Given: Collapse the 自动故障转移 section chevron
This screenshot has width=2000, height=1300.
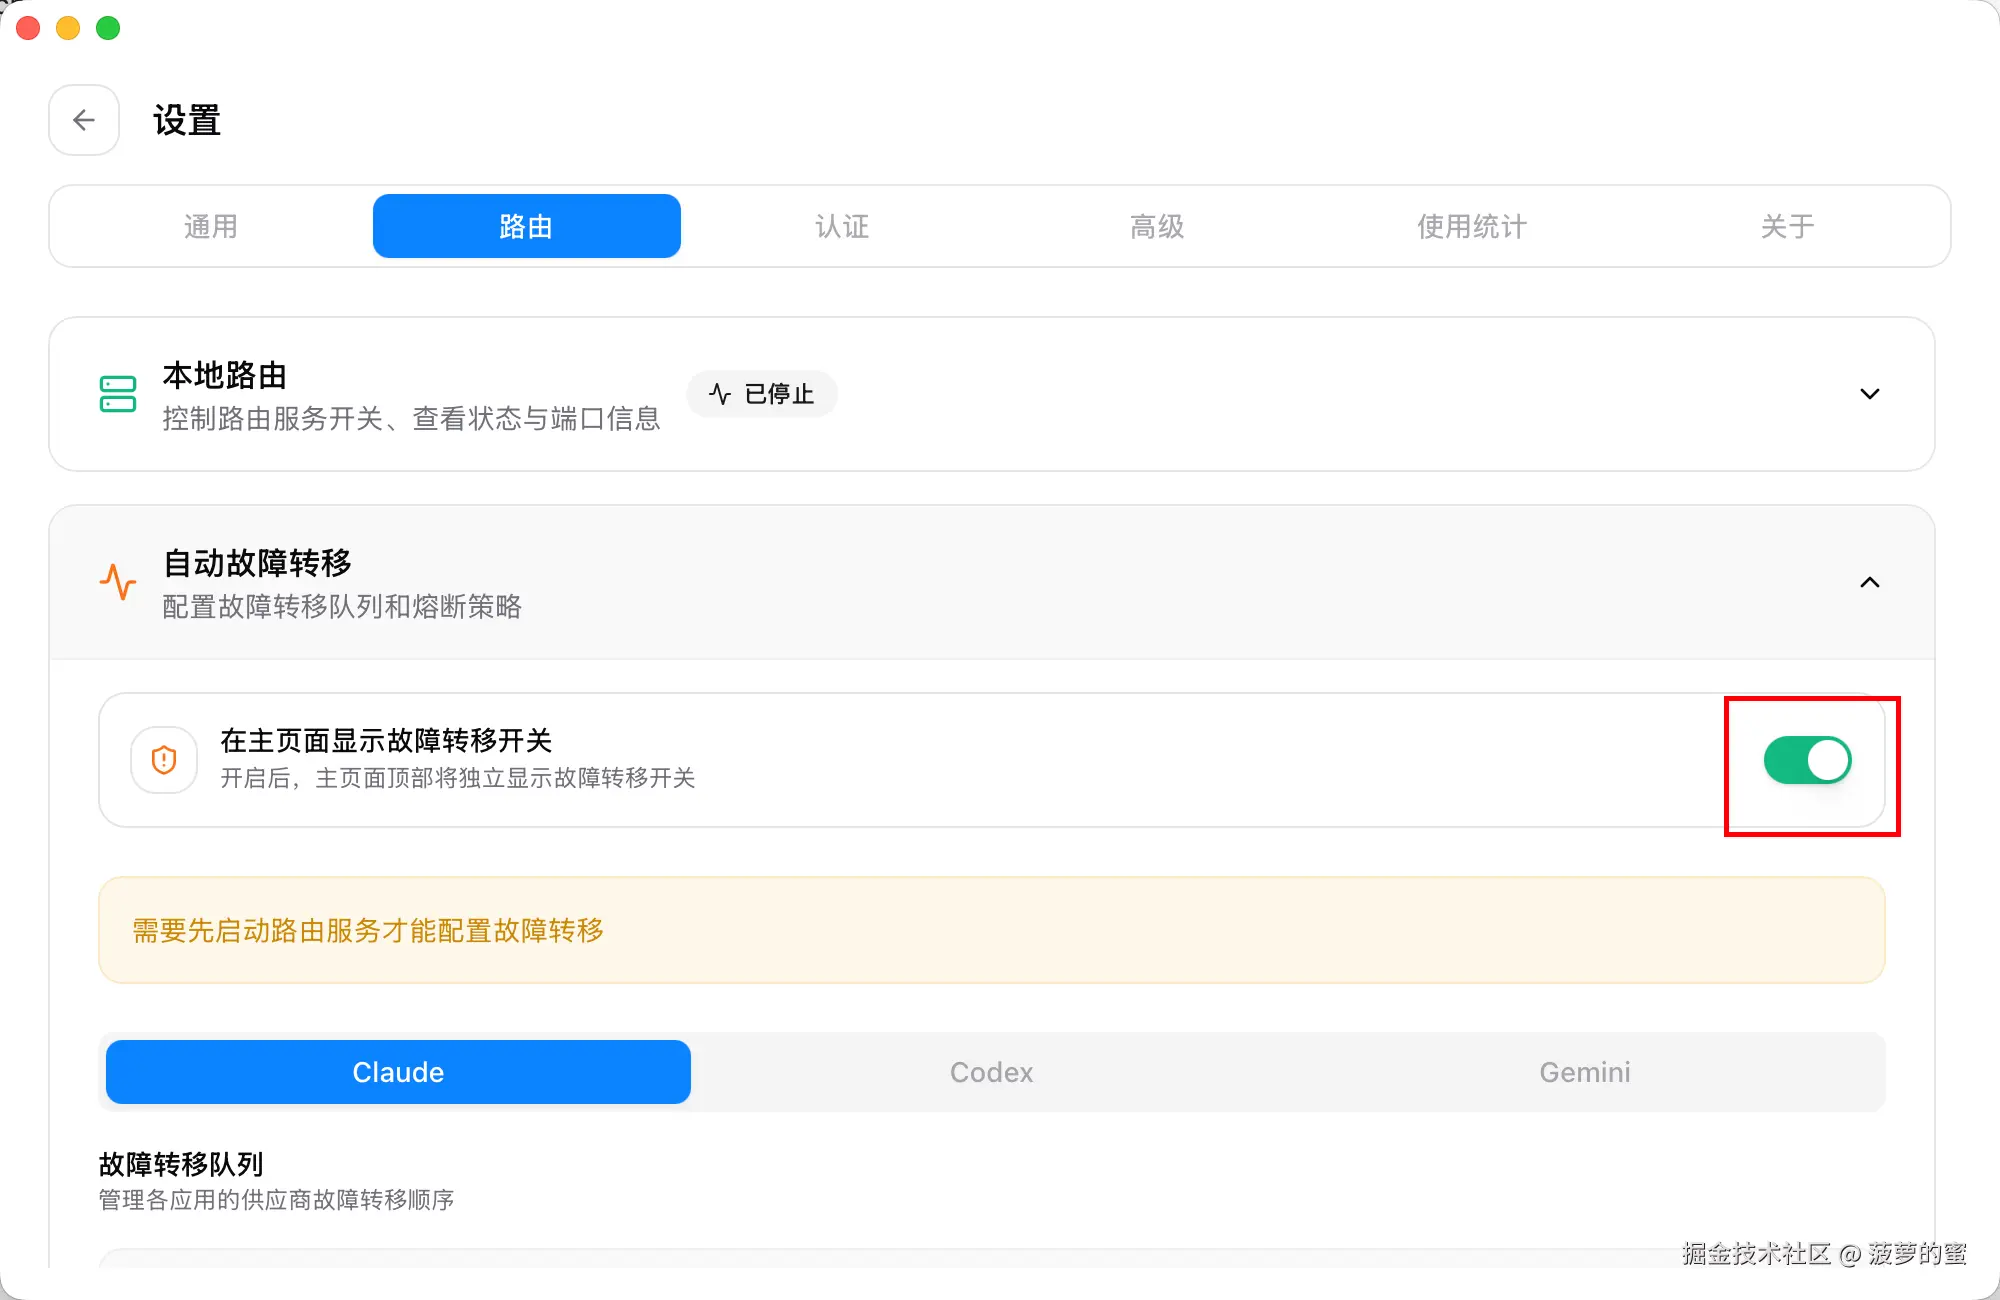Looking at the screenshot, I should point(1869,582).
